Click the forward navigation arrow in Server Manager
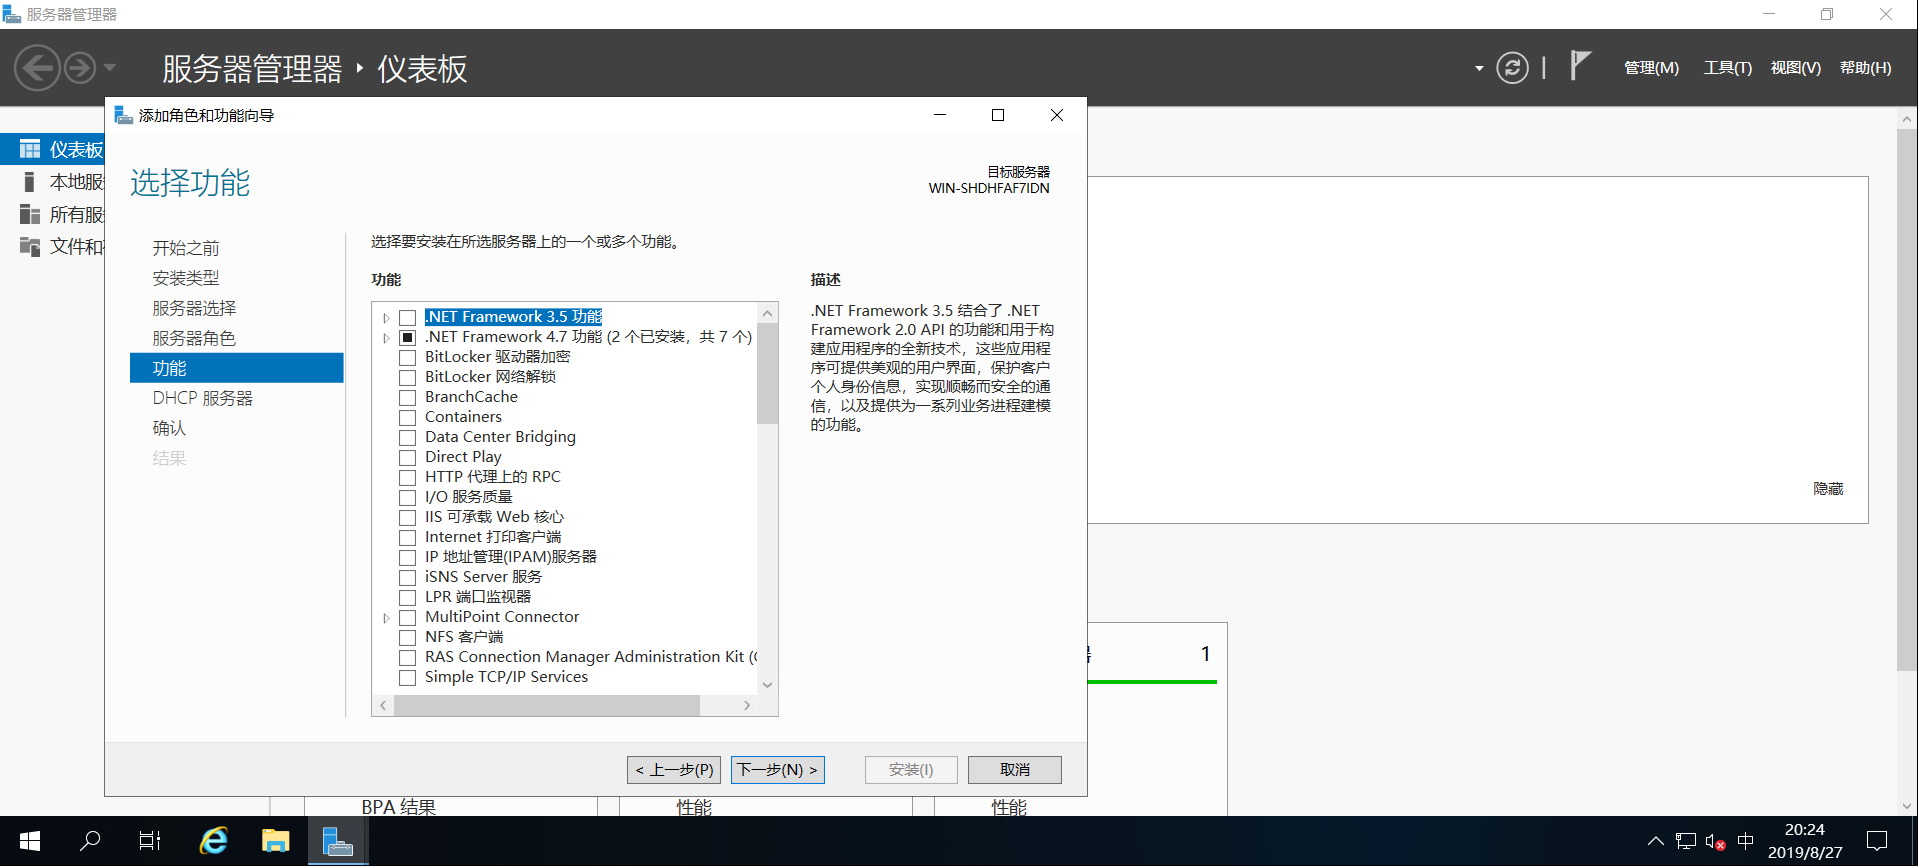 click(x=80, y=68)
